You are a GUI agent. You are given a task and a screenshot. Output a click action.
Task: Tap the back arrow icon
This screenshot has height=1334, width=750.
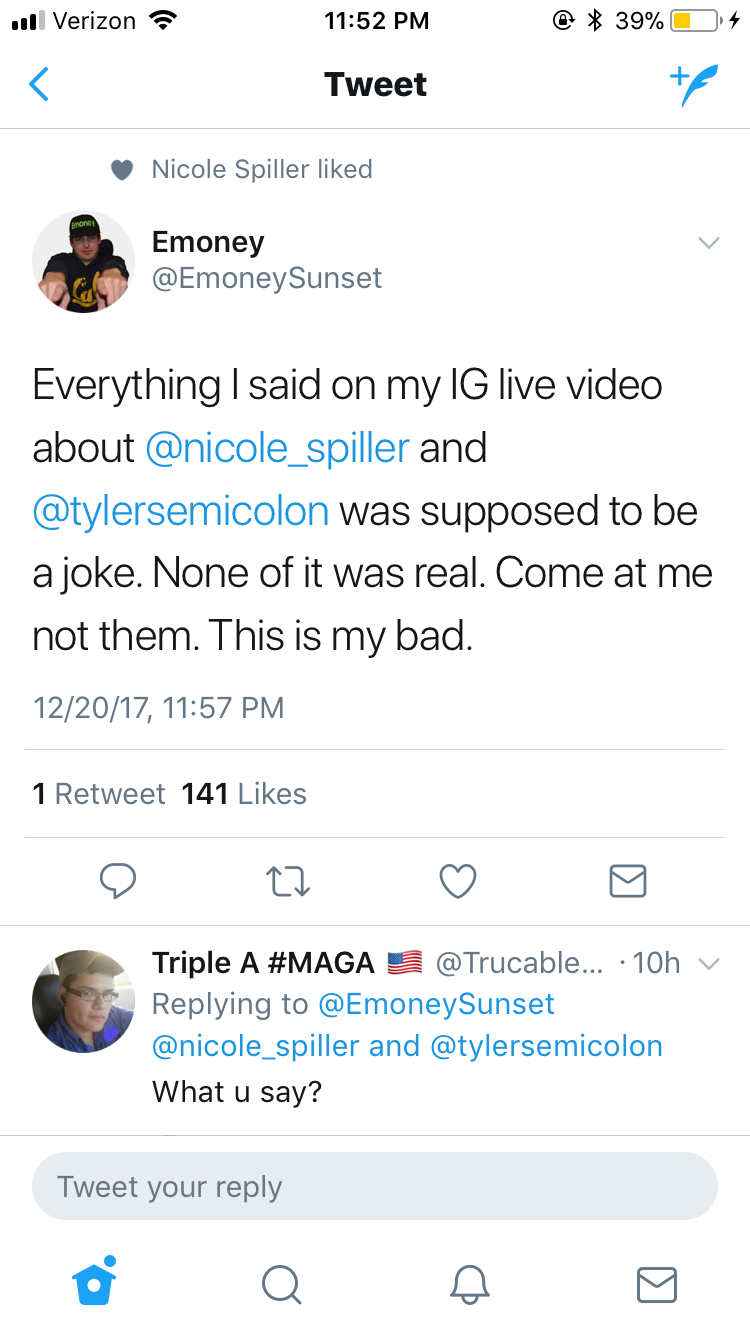(x=38, y=85)
